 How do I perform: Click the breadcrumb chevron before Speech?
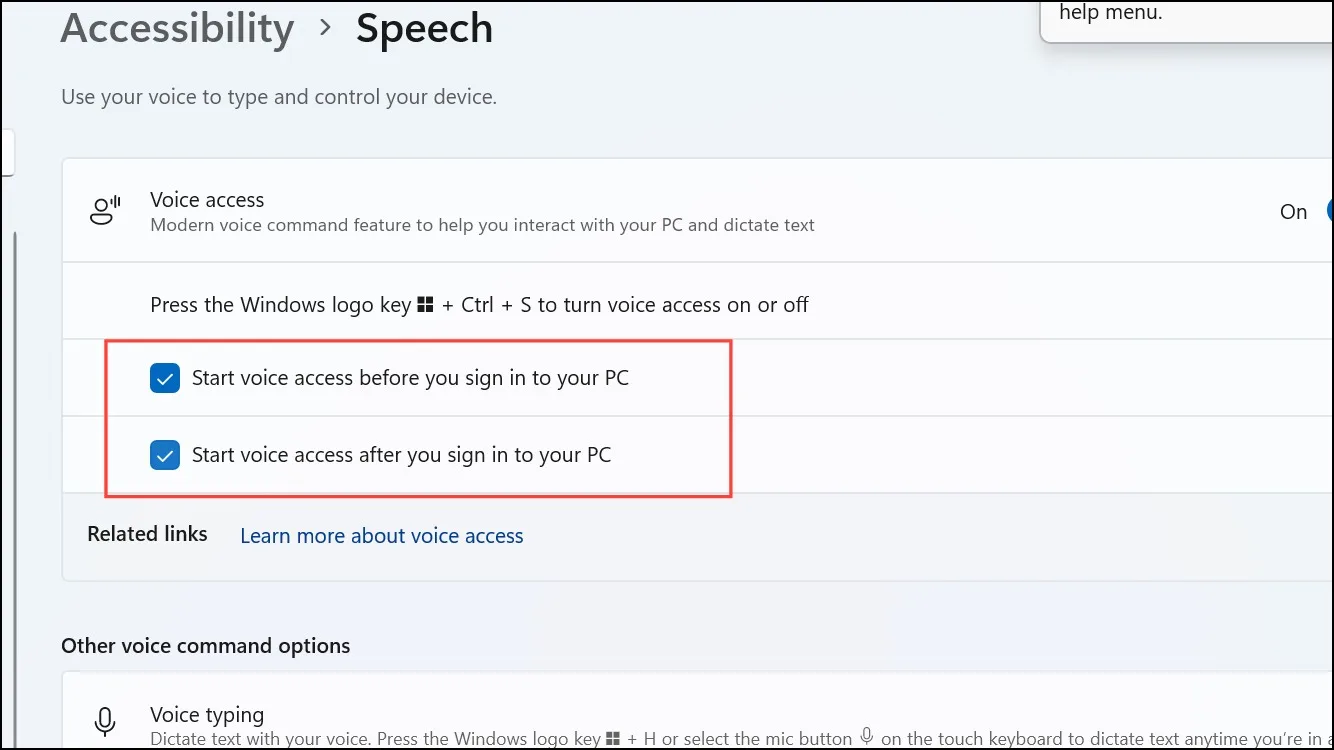click(x=325, y=28)
